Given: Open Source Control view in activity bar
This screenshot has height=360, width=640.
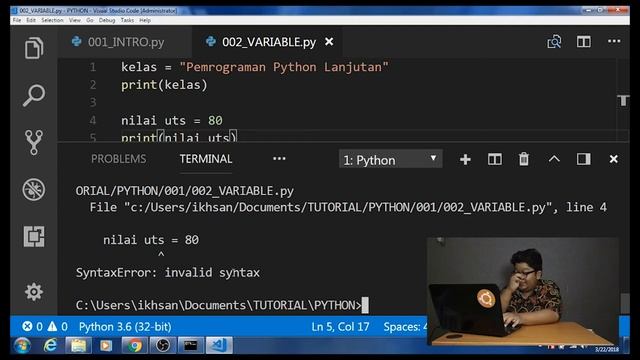Looking at the screenshot, I should [x=34, y=142].
